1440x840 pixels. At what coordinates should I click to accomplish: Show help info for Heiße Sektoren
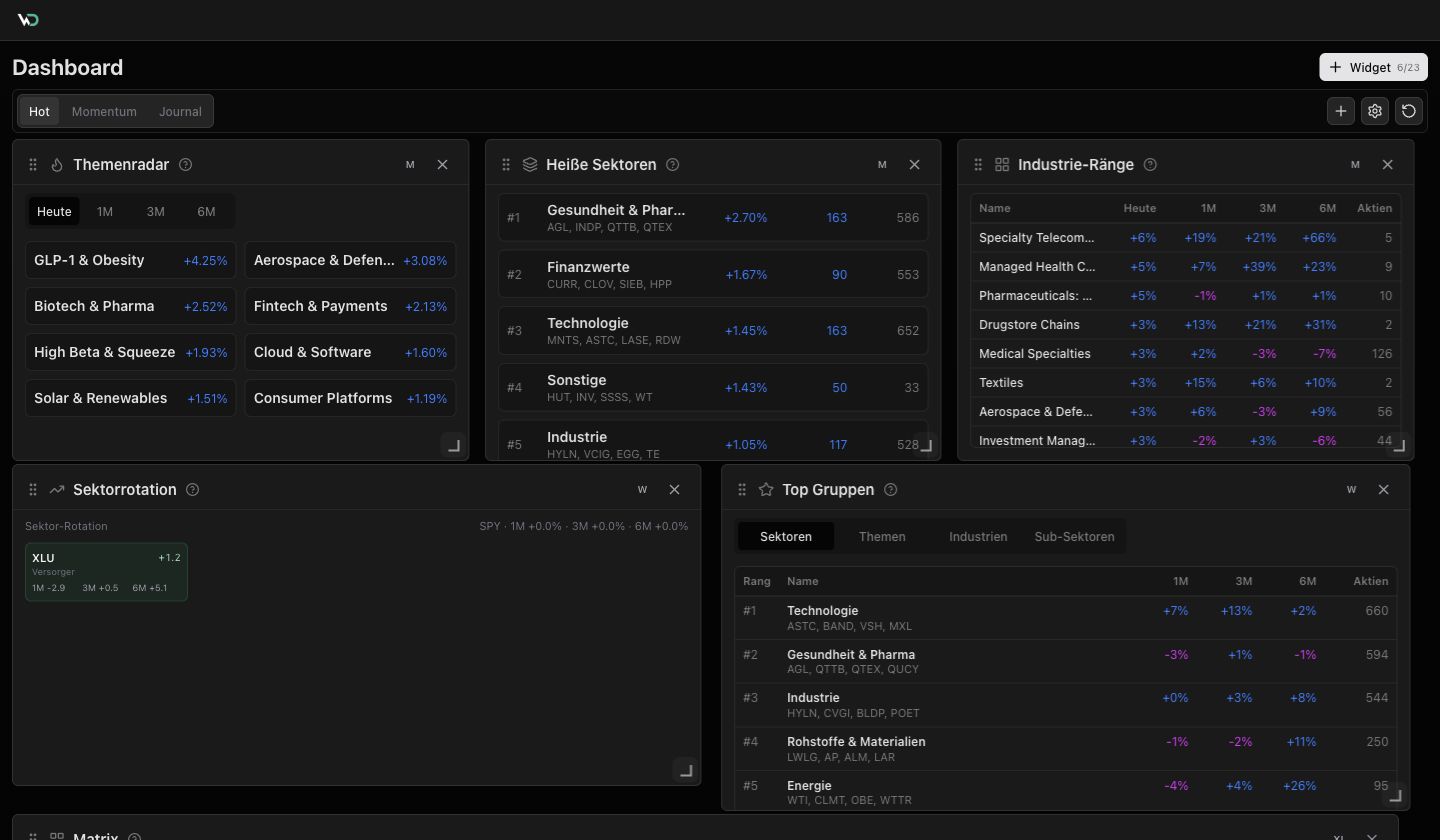[x=672, y=164]
